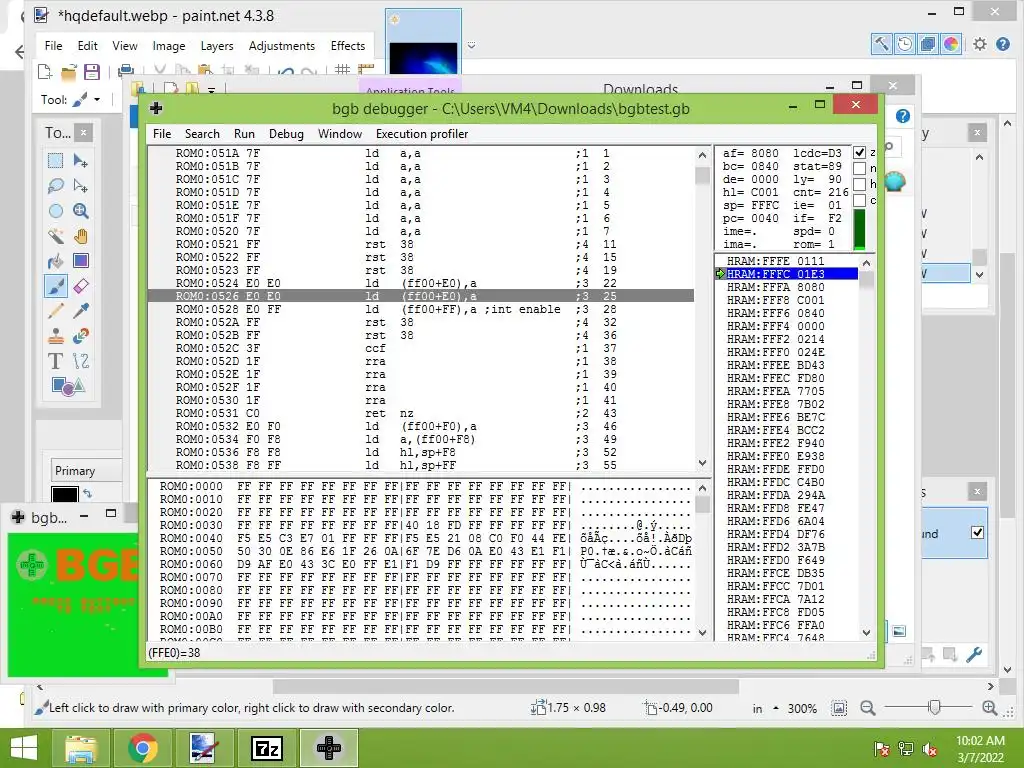Screen dimensions: 1024x768
Task: Select the Pencil tool
Action: (x=56, y=311)
